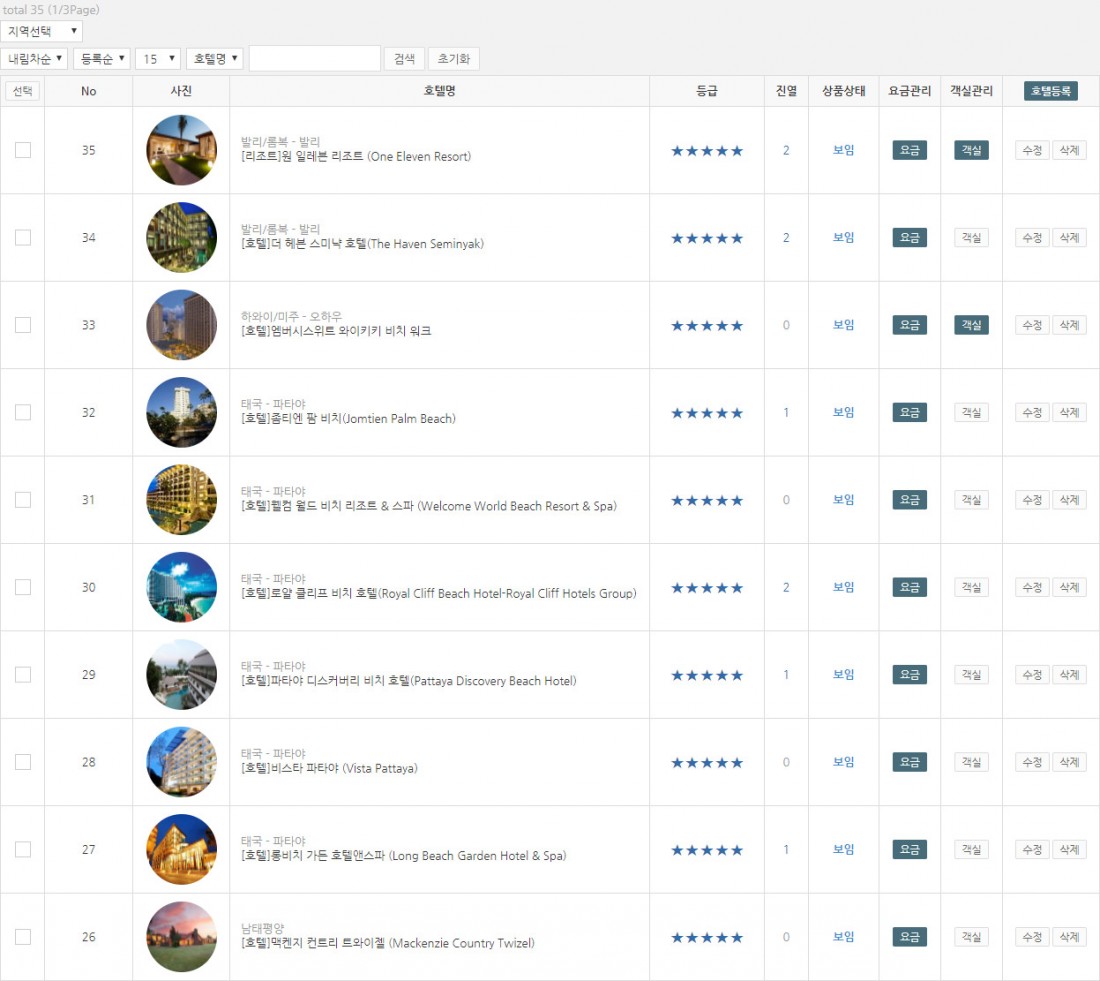This screenshot has height=981, width=1100.
Task: Click 보임 status link for row No 35
Action: 843,150
